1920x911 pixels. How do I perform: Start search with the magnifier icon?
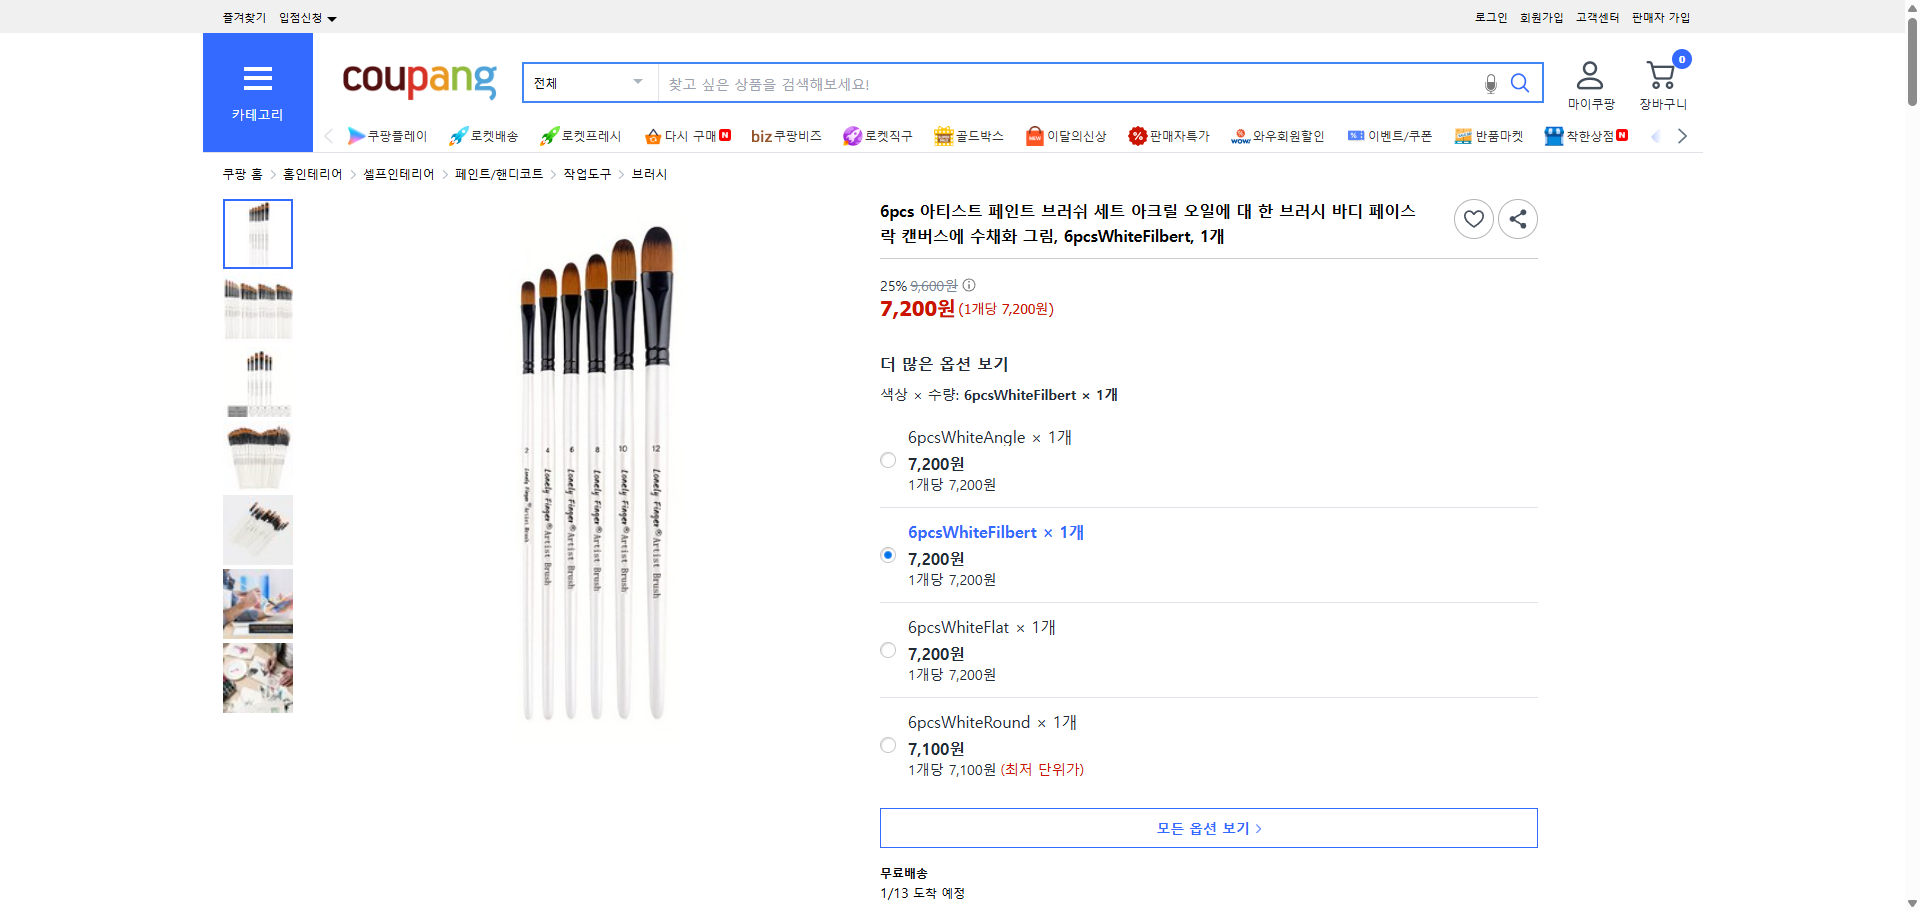1520,83
